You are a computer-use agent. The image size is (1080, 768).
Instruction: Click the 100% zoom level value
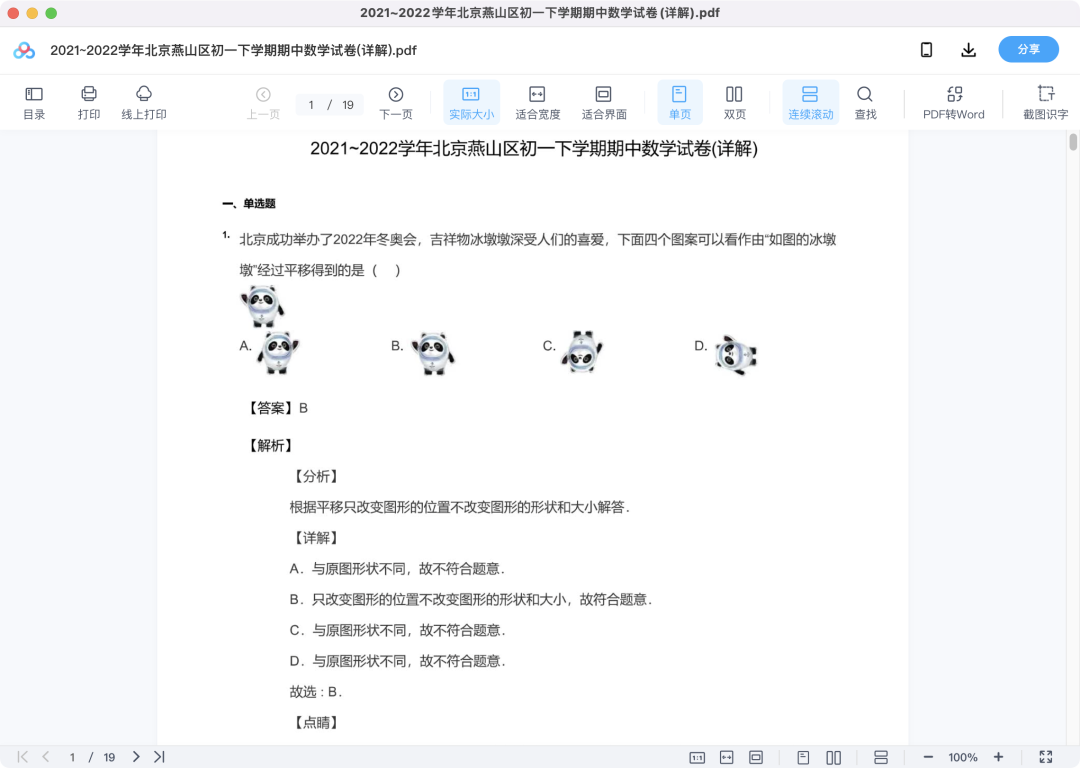962,758
